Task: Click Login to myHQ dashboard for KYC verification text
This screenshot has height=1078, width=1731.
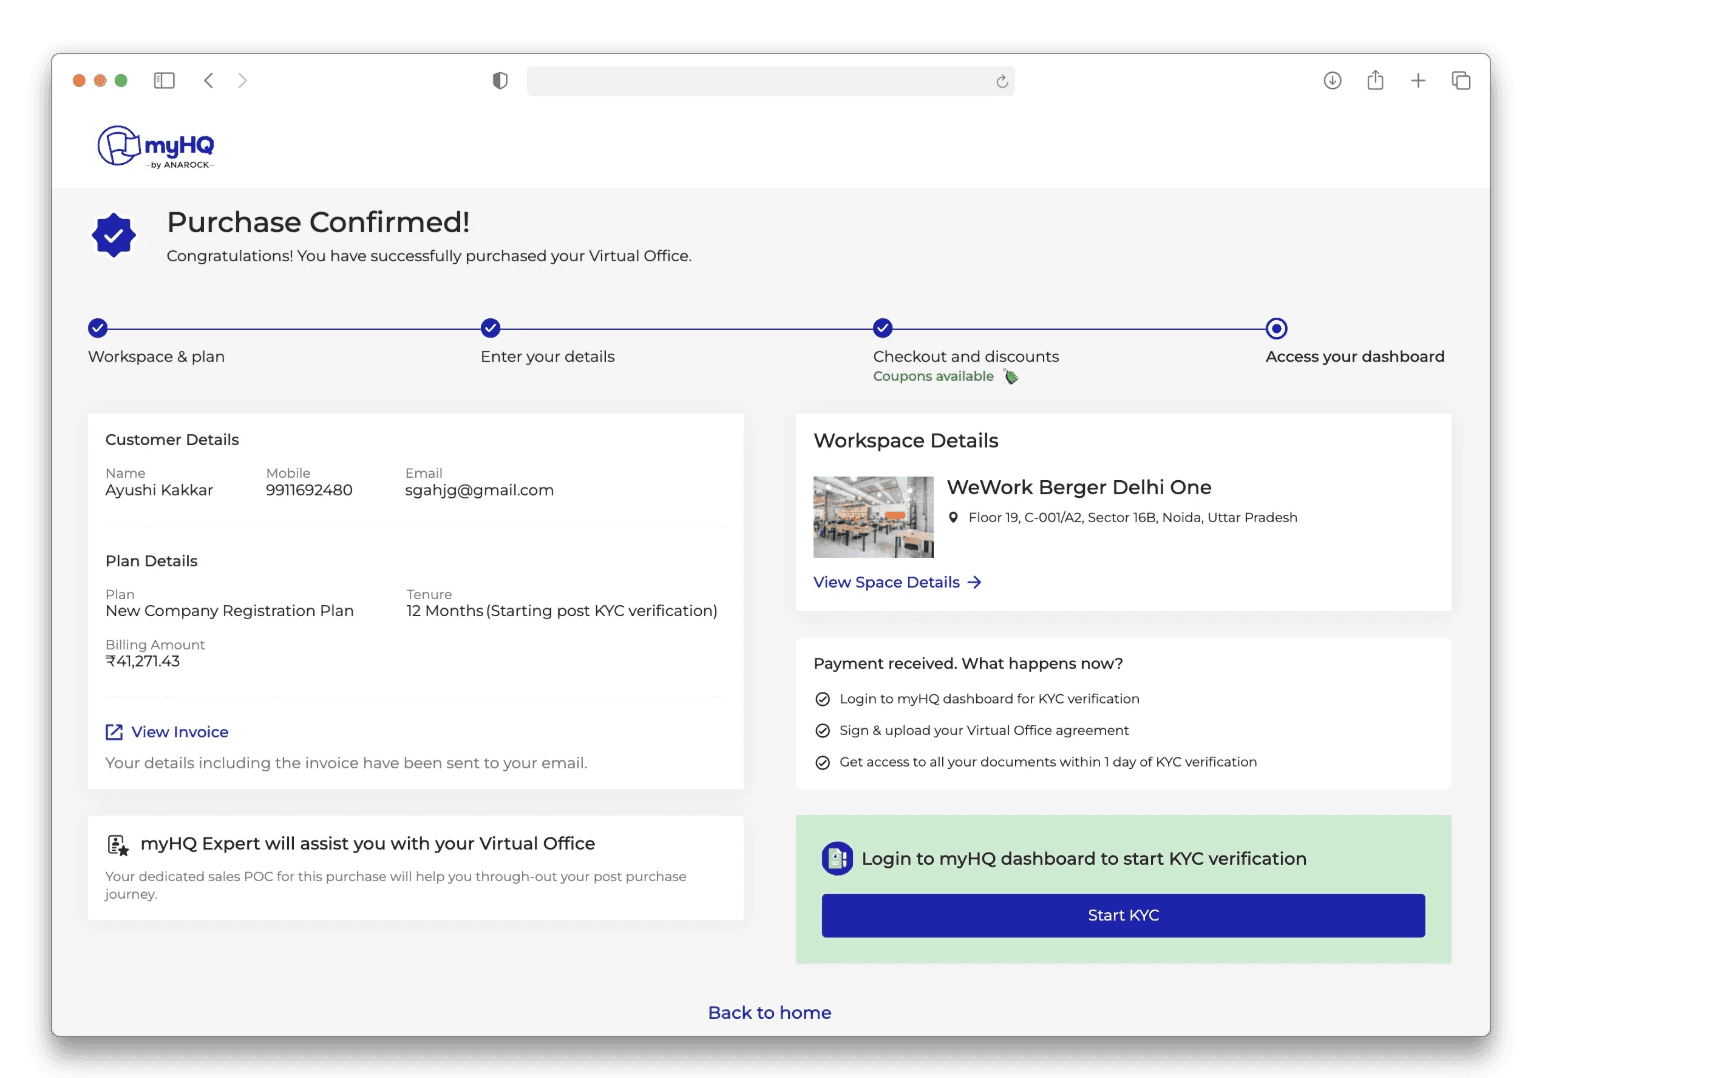Action: [x=989, y=699]
